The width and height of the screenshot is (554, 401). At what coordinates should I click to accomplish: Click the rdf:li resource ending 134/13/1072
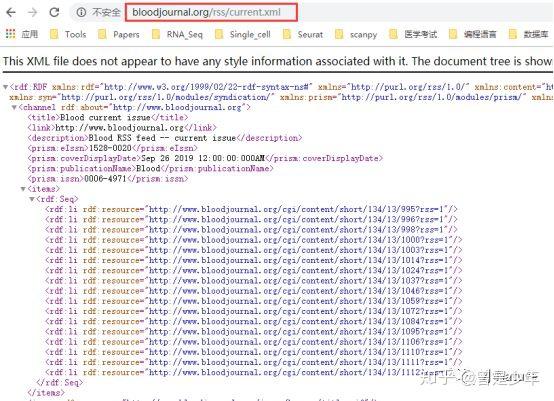(254, 312)
